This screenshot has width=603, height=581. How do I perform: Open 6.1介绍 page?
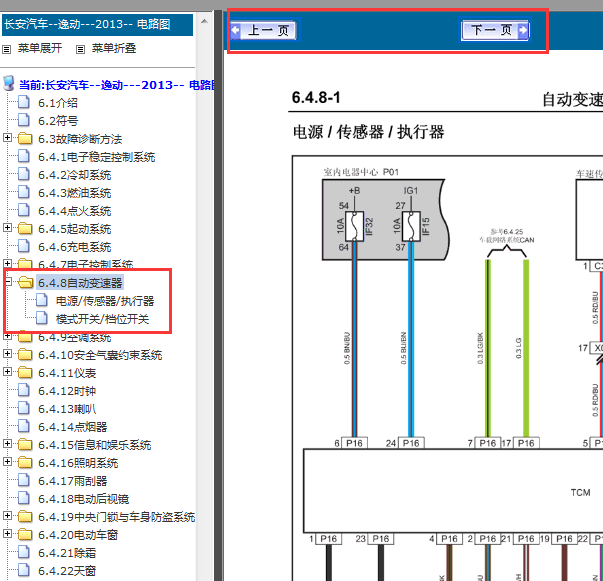click(x=58, y=103)
